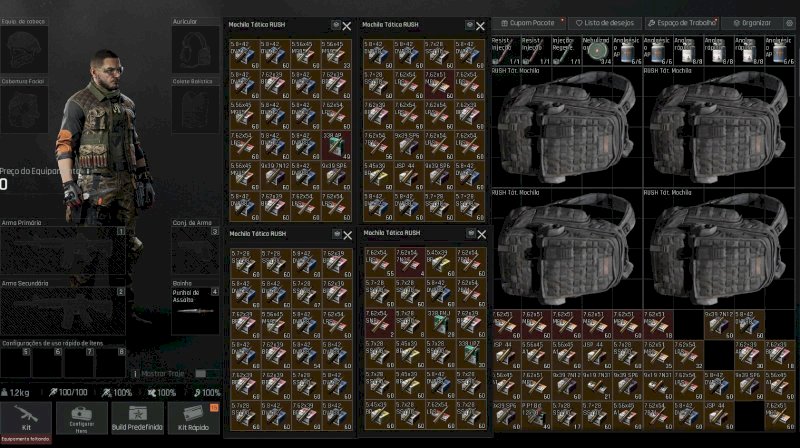Select the Equip. de cabeça helmet slot
800x448 pixels.
point(24,49)
